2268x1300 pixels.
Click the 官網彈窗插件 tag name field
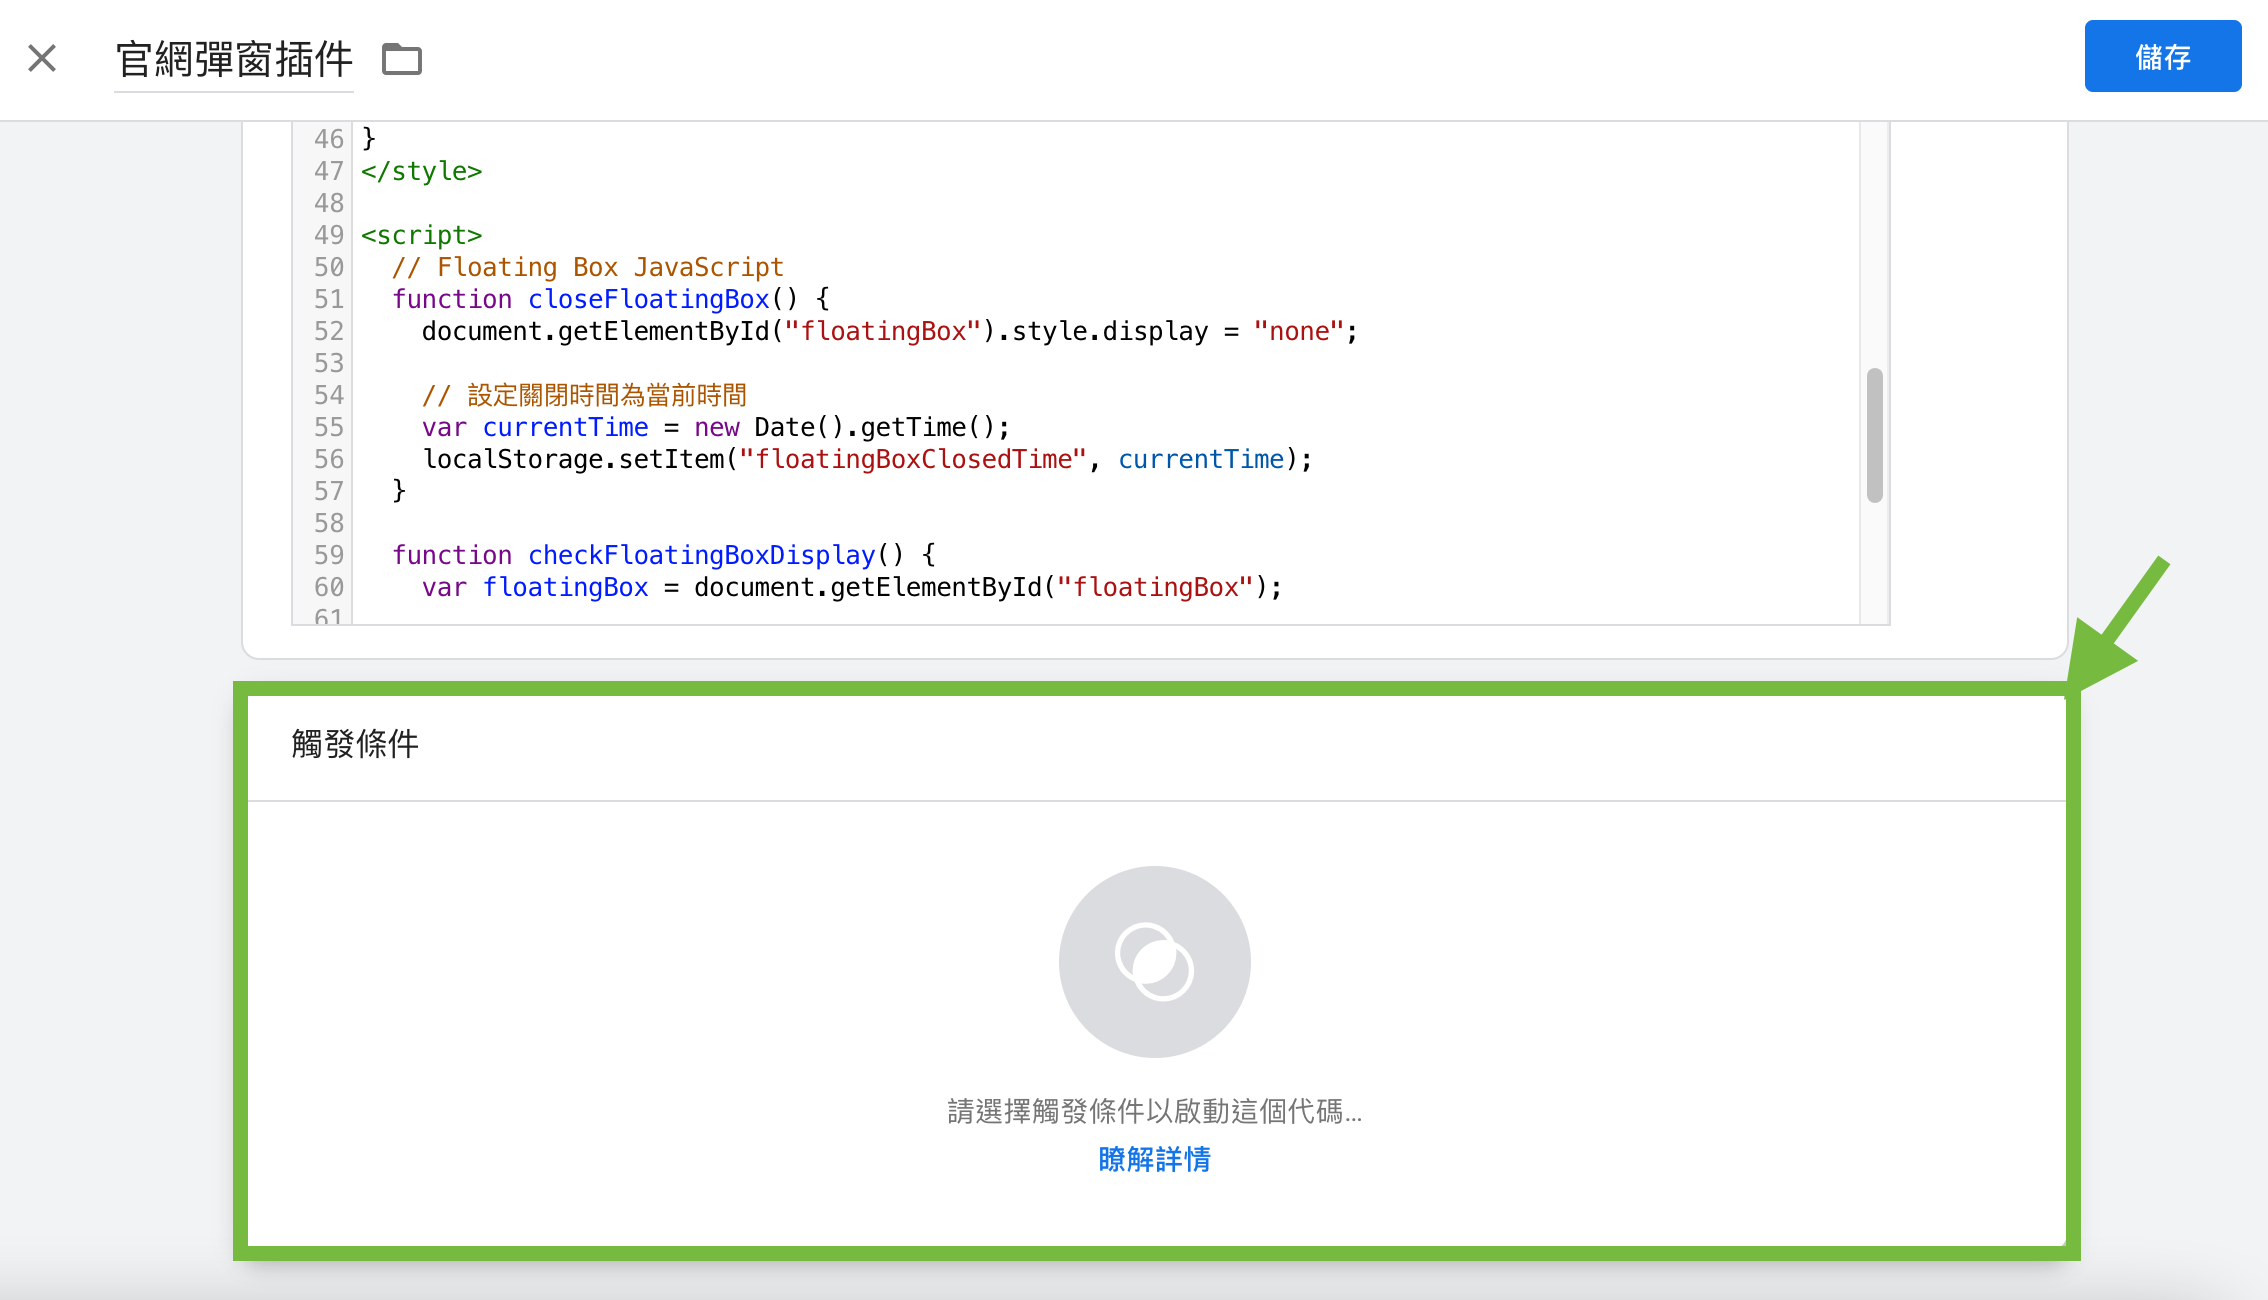(x=234, y=59)
